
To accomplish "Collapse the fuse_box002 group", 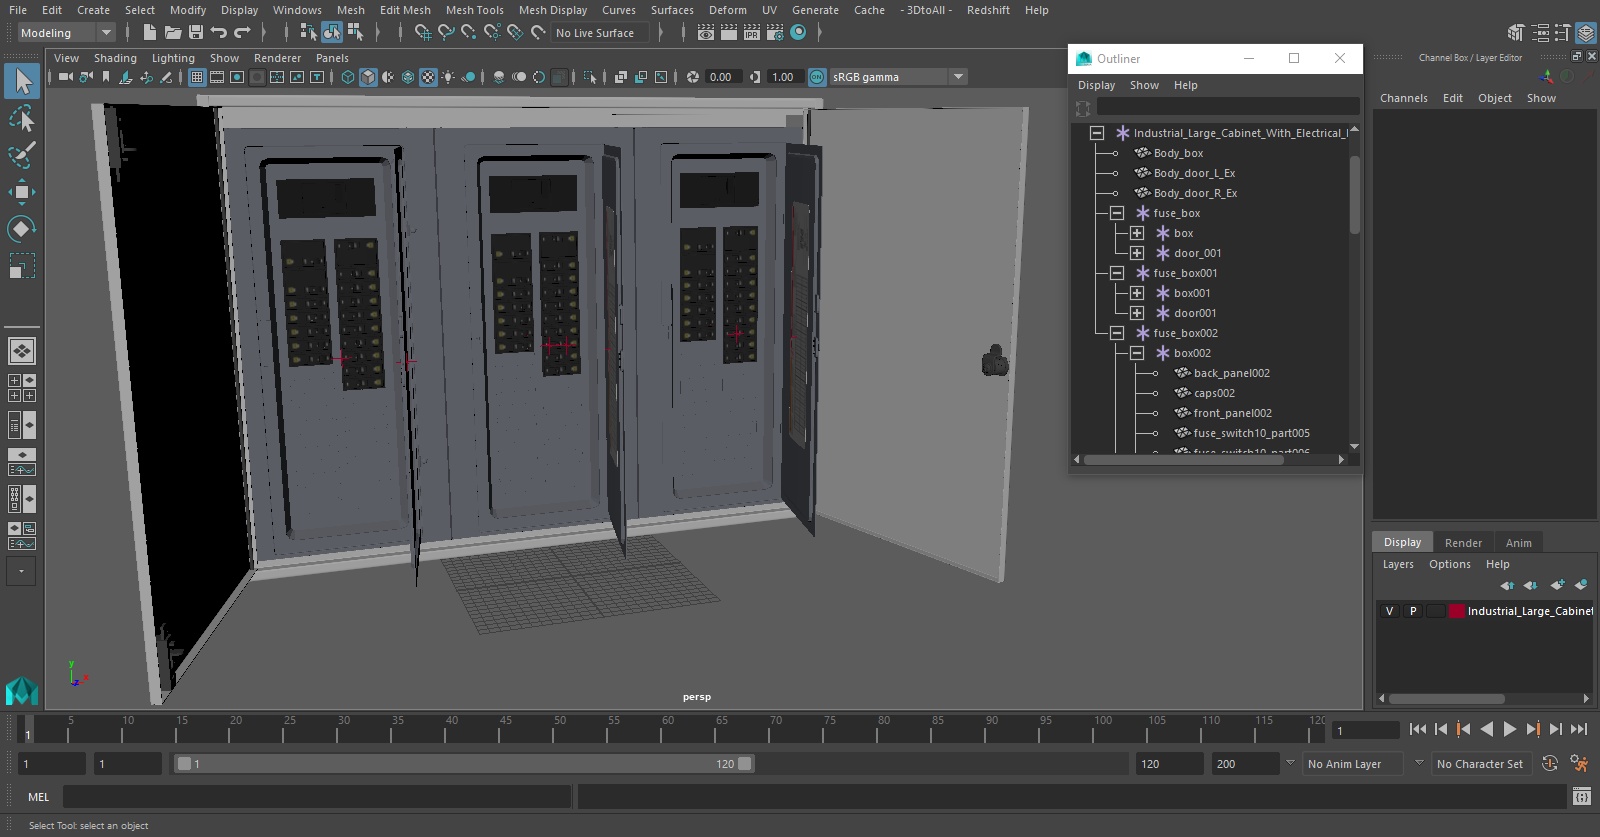I will (1117, 333).
